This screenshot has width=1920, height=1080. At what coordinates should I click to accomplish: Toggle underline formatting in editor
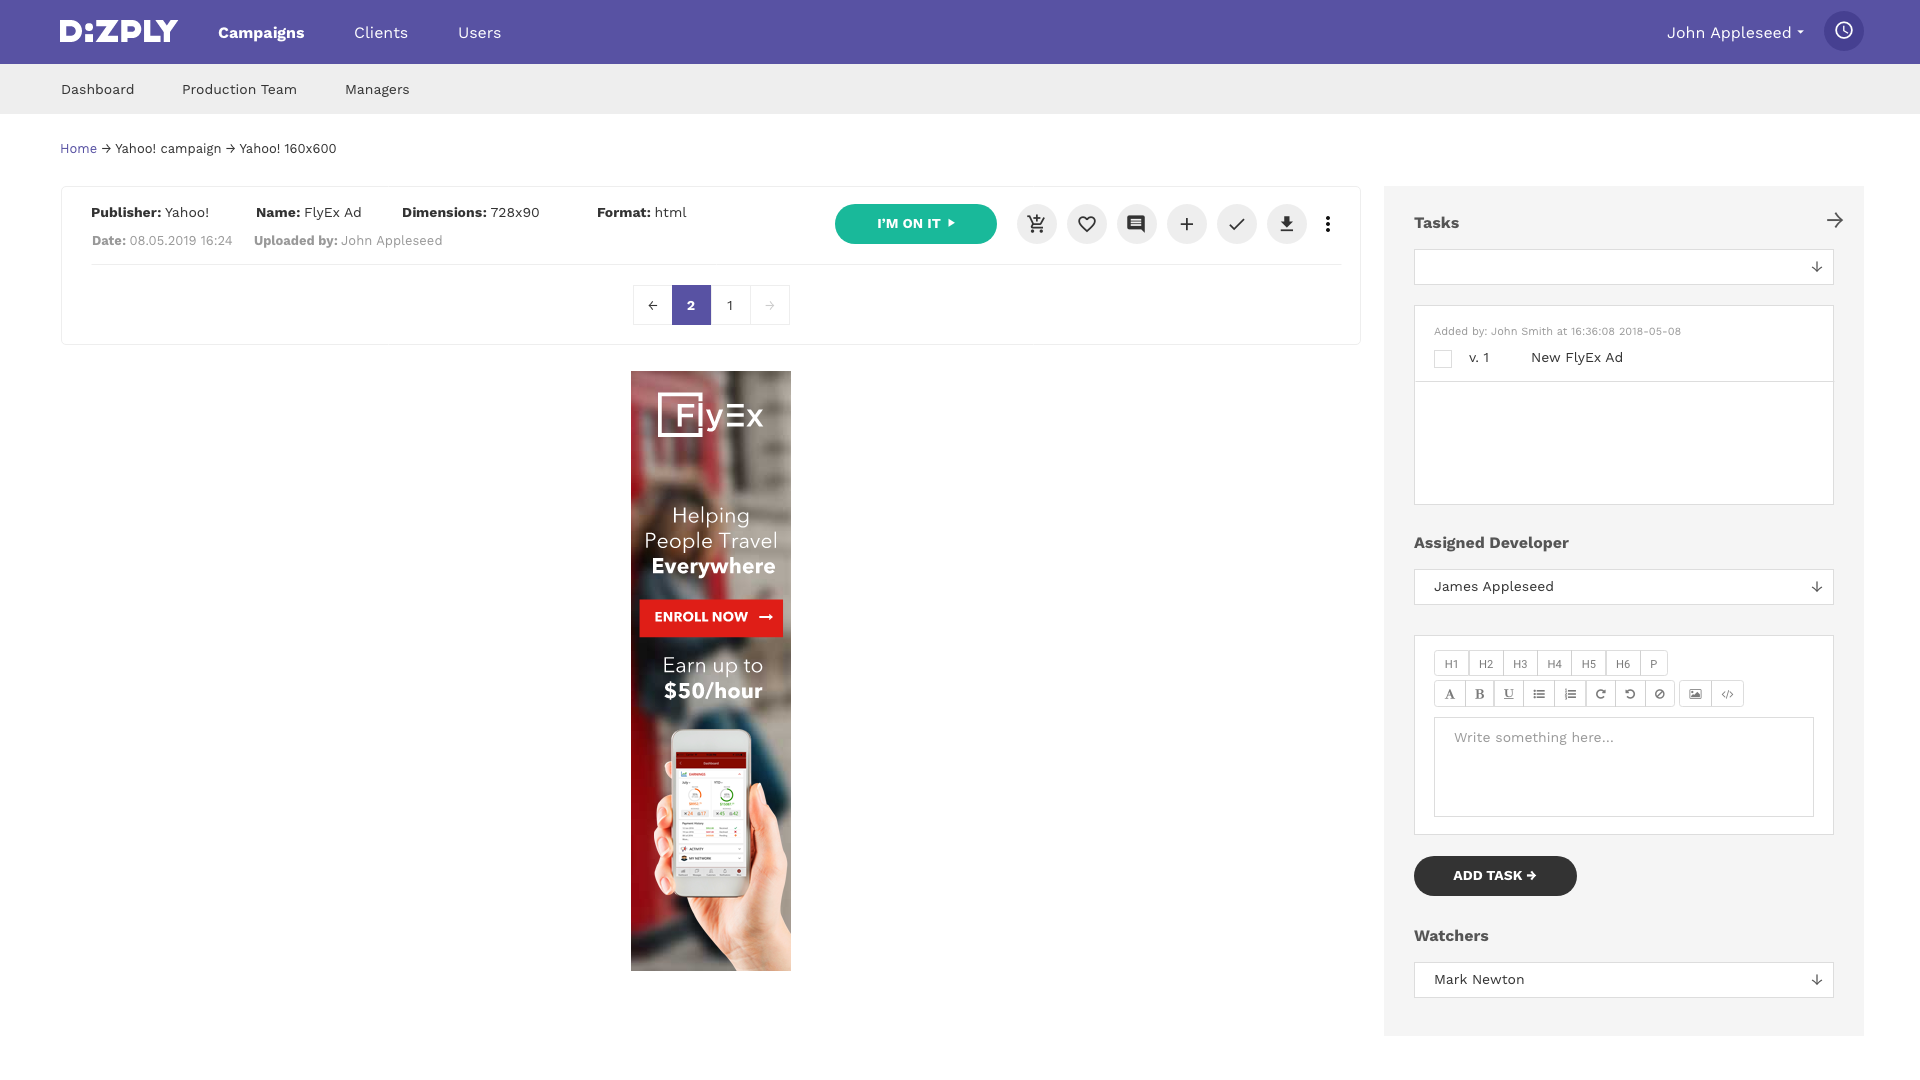coord(1508,694)
